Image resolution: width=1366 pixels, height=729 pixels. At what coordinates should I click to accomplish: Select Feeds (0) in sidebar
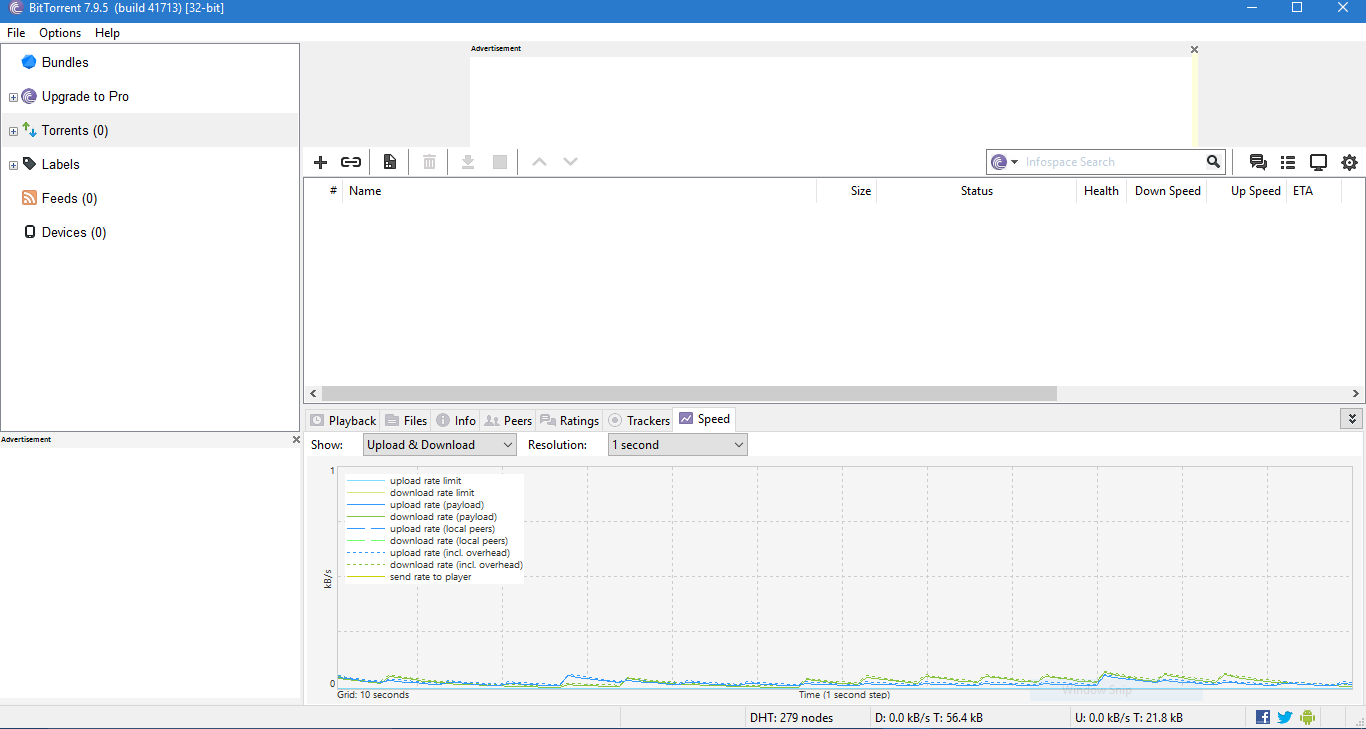[69, 198]
